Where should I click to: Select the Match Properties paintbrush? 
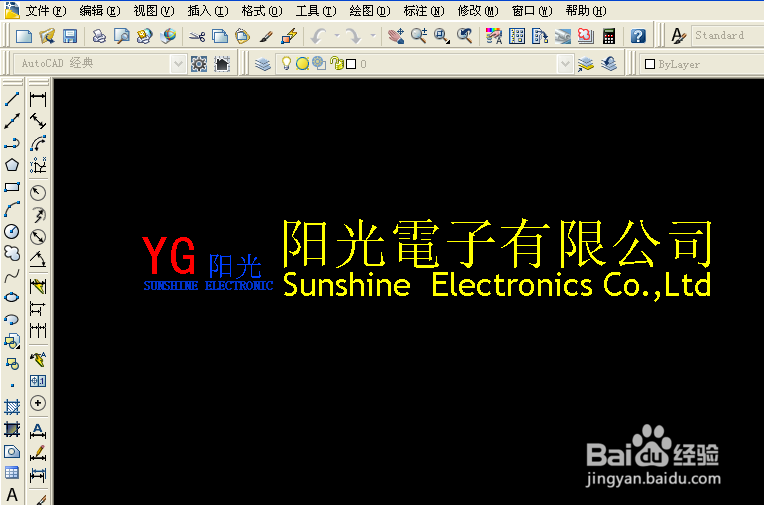pyautogui.click(x=266, y=36)
